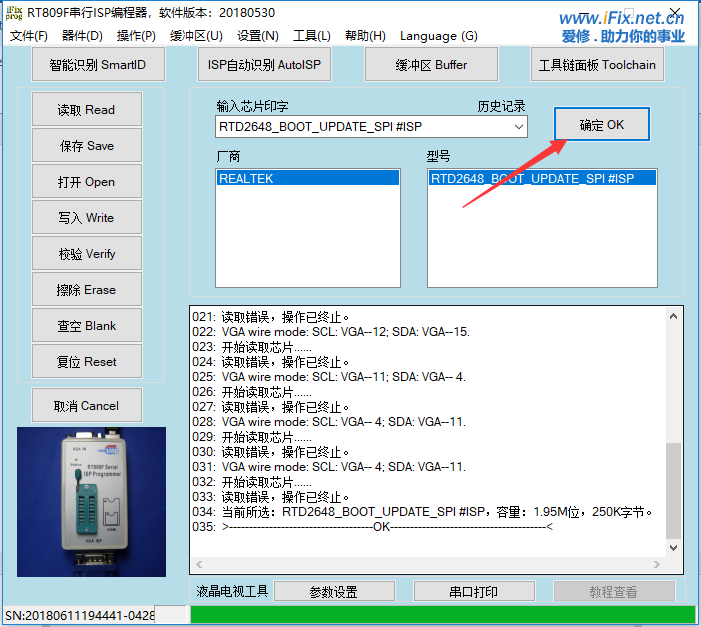
Task: Click the green progress bar
Action: click(442, 615)
